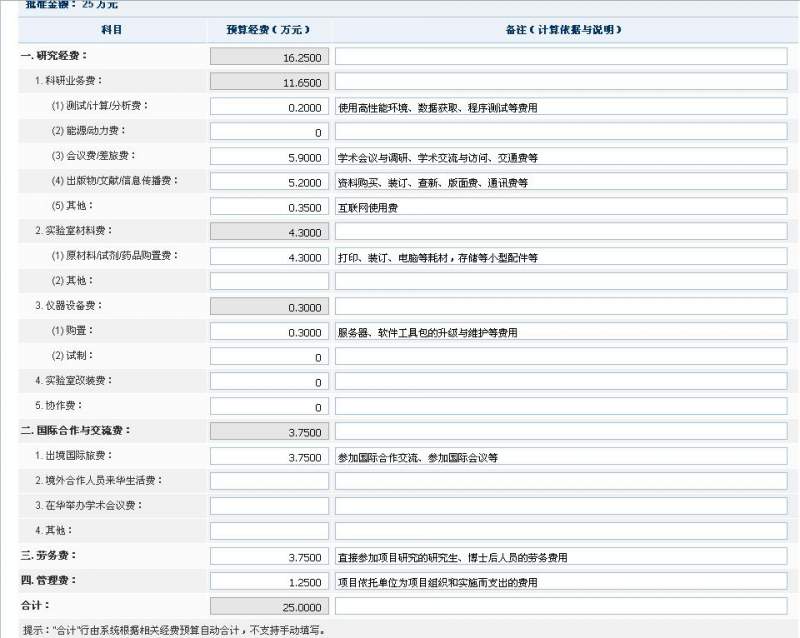
Task: Click the 研究经费 total field showing 16.2500
Action: click(269, 57)
